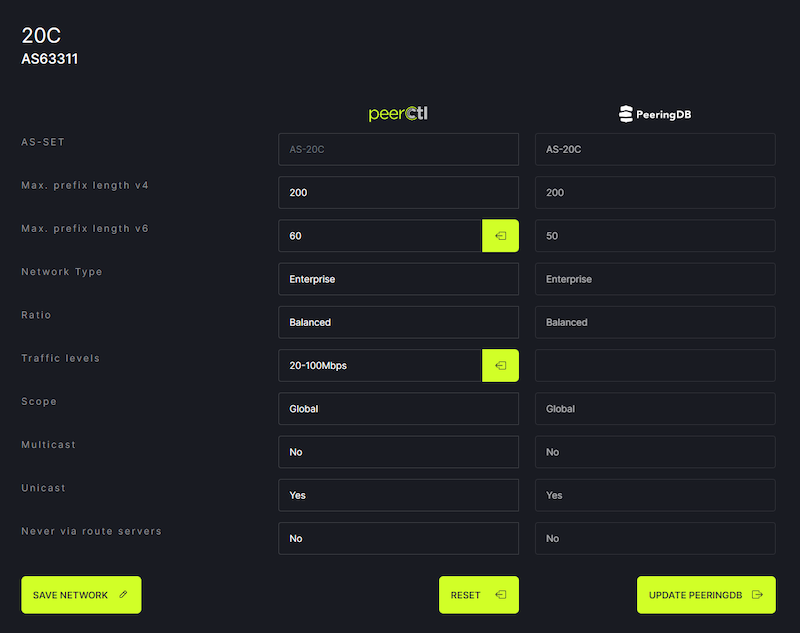Click the Max. prefix length v4 label

(85, 186)
